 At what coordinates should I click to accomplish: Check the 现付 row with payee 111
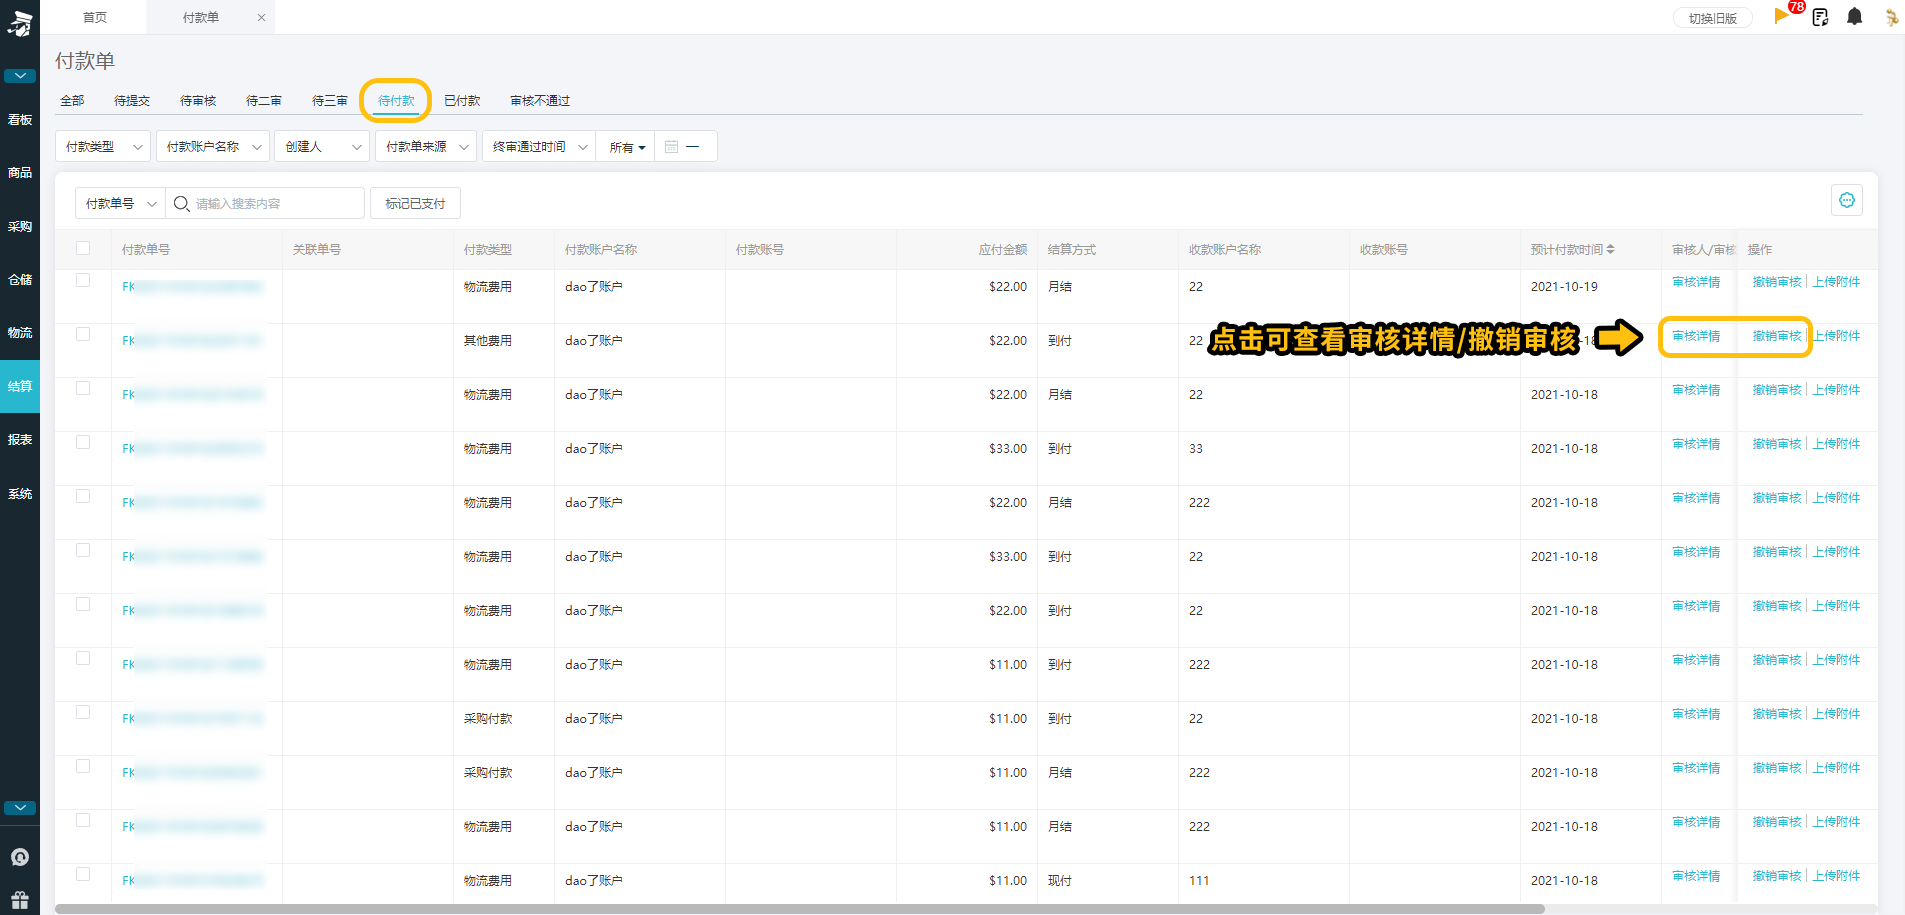83,874
